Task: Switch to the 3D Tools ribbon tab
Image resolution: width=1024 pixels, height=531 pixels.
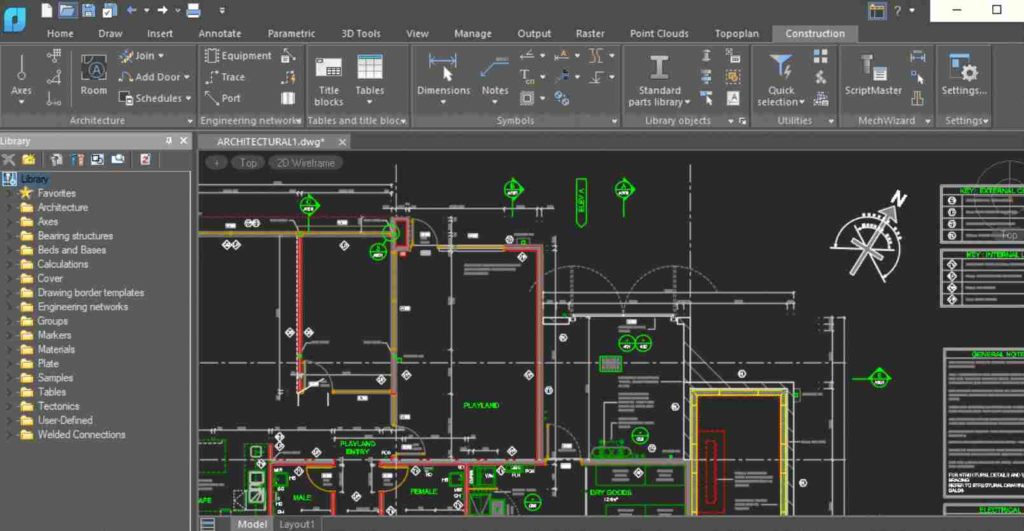Action: tap(360, 33)
